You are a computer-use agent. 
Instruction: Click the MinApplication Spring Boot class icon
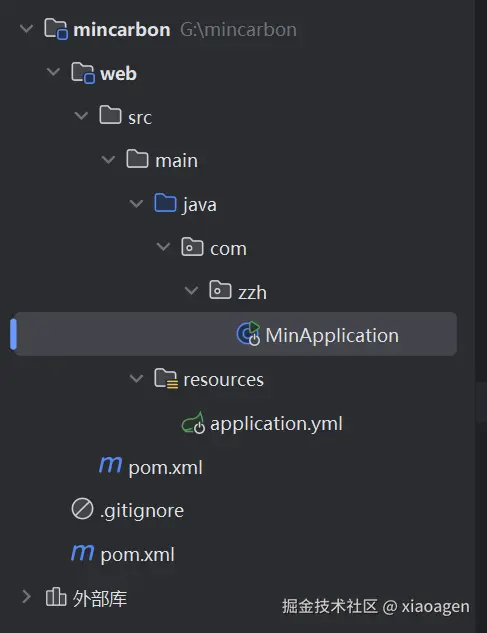tap(248, 334)
